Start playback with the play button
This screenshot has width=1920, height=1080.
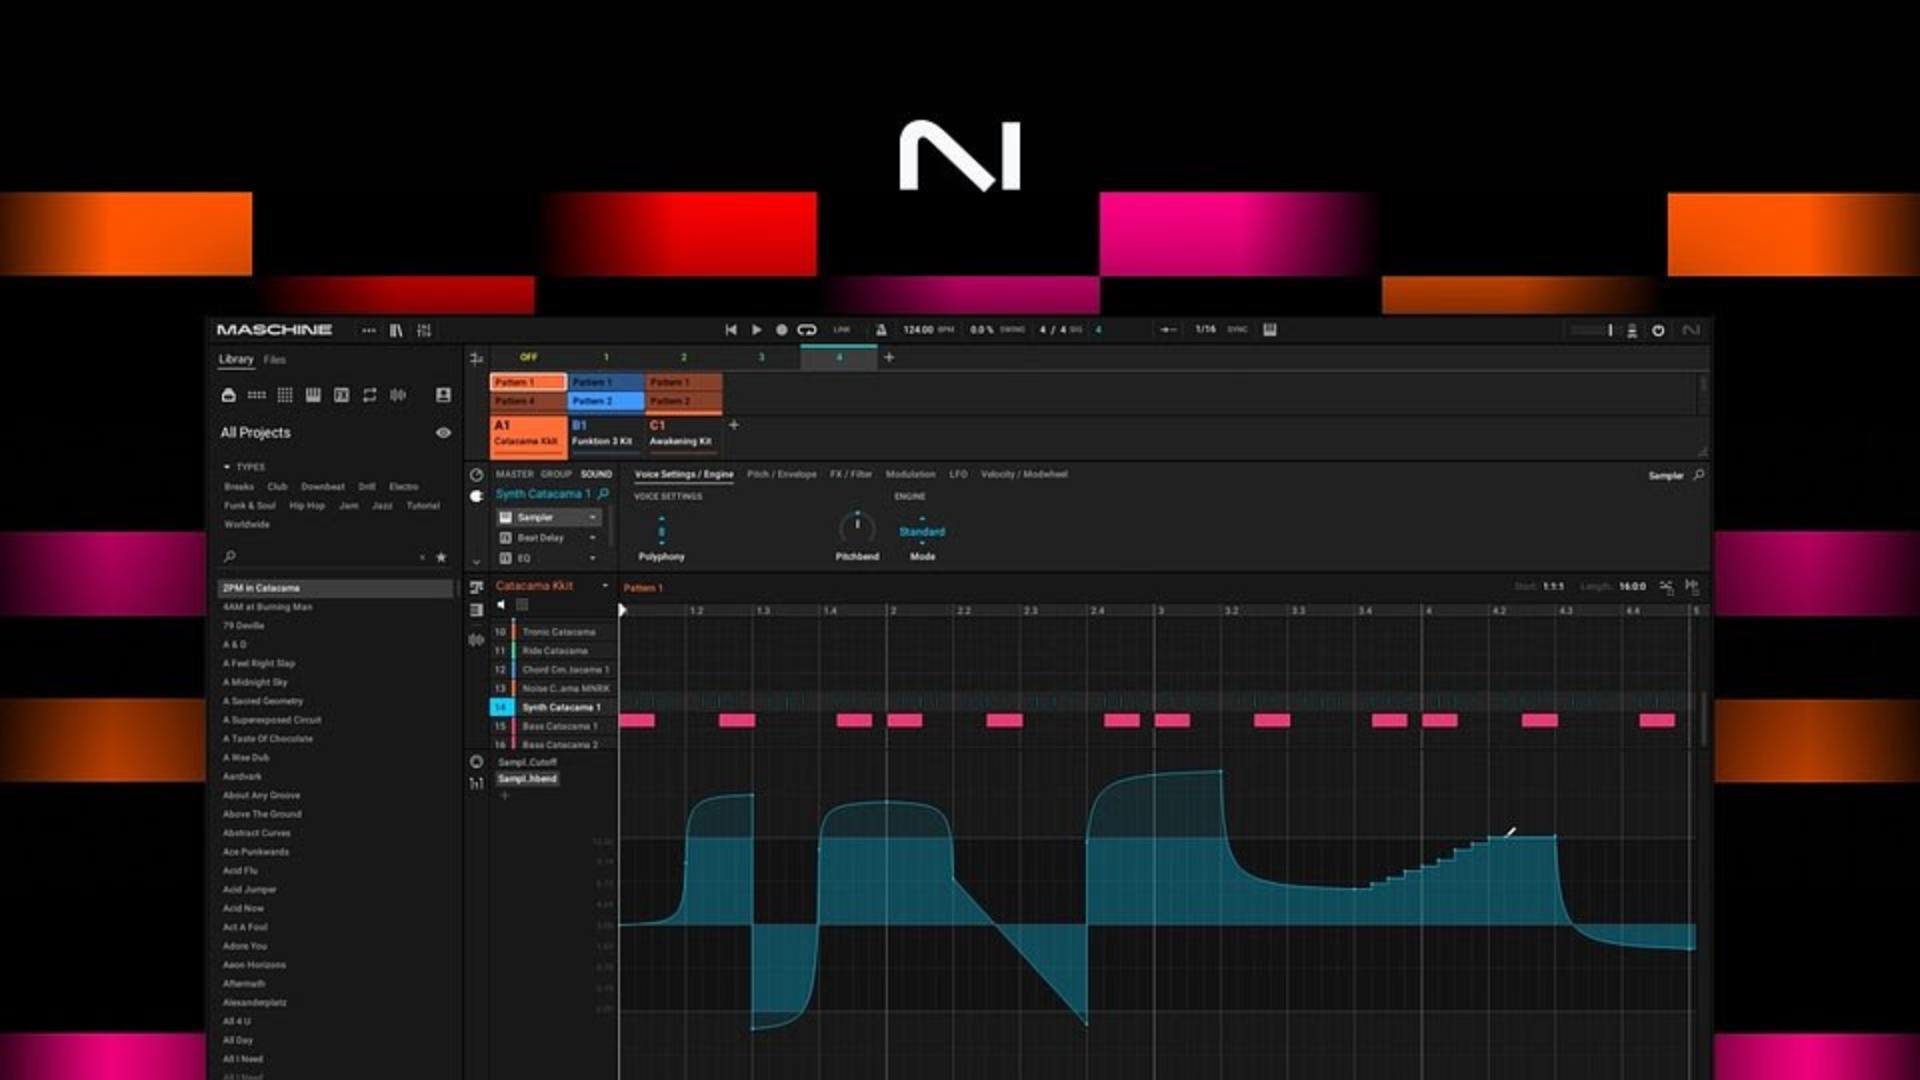(757, 330)
